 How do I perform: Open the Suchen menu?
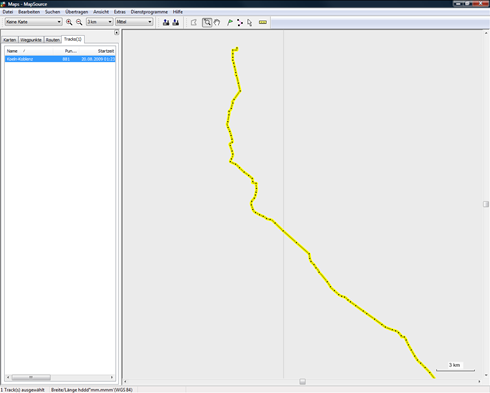(52, 12)
